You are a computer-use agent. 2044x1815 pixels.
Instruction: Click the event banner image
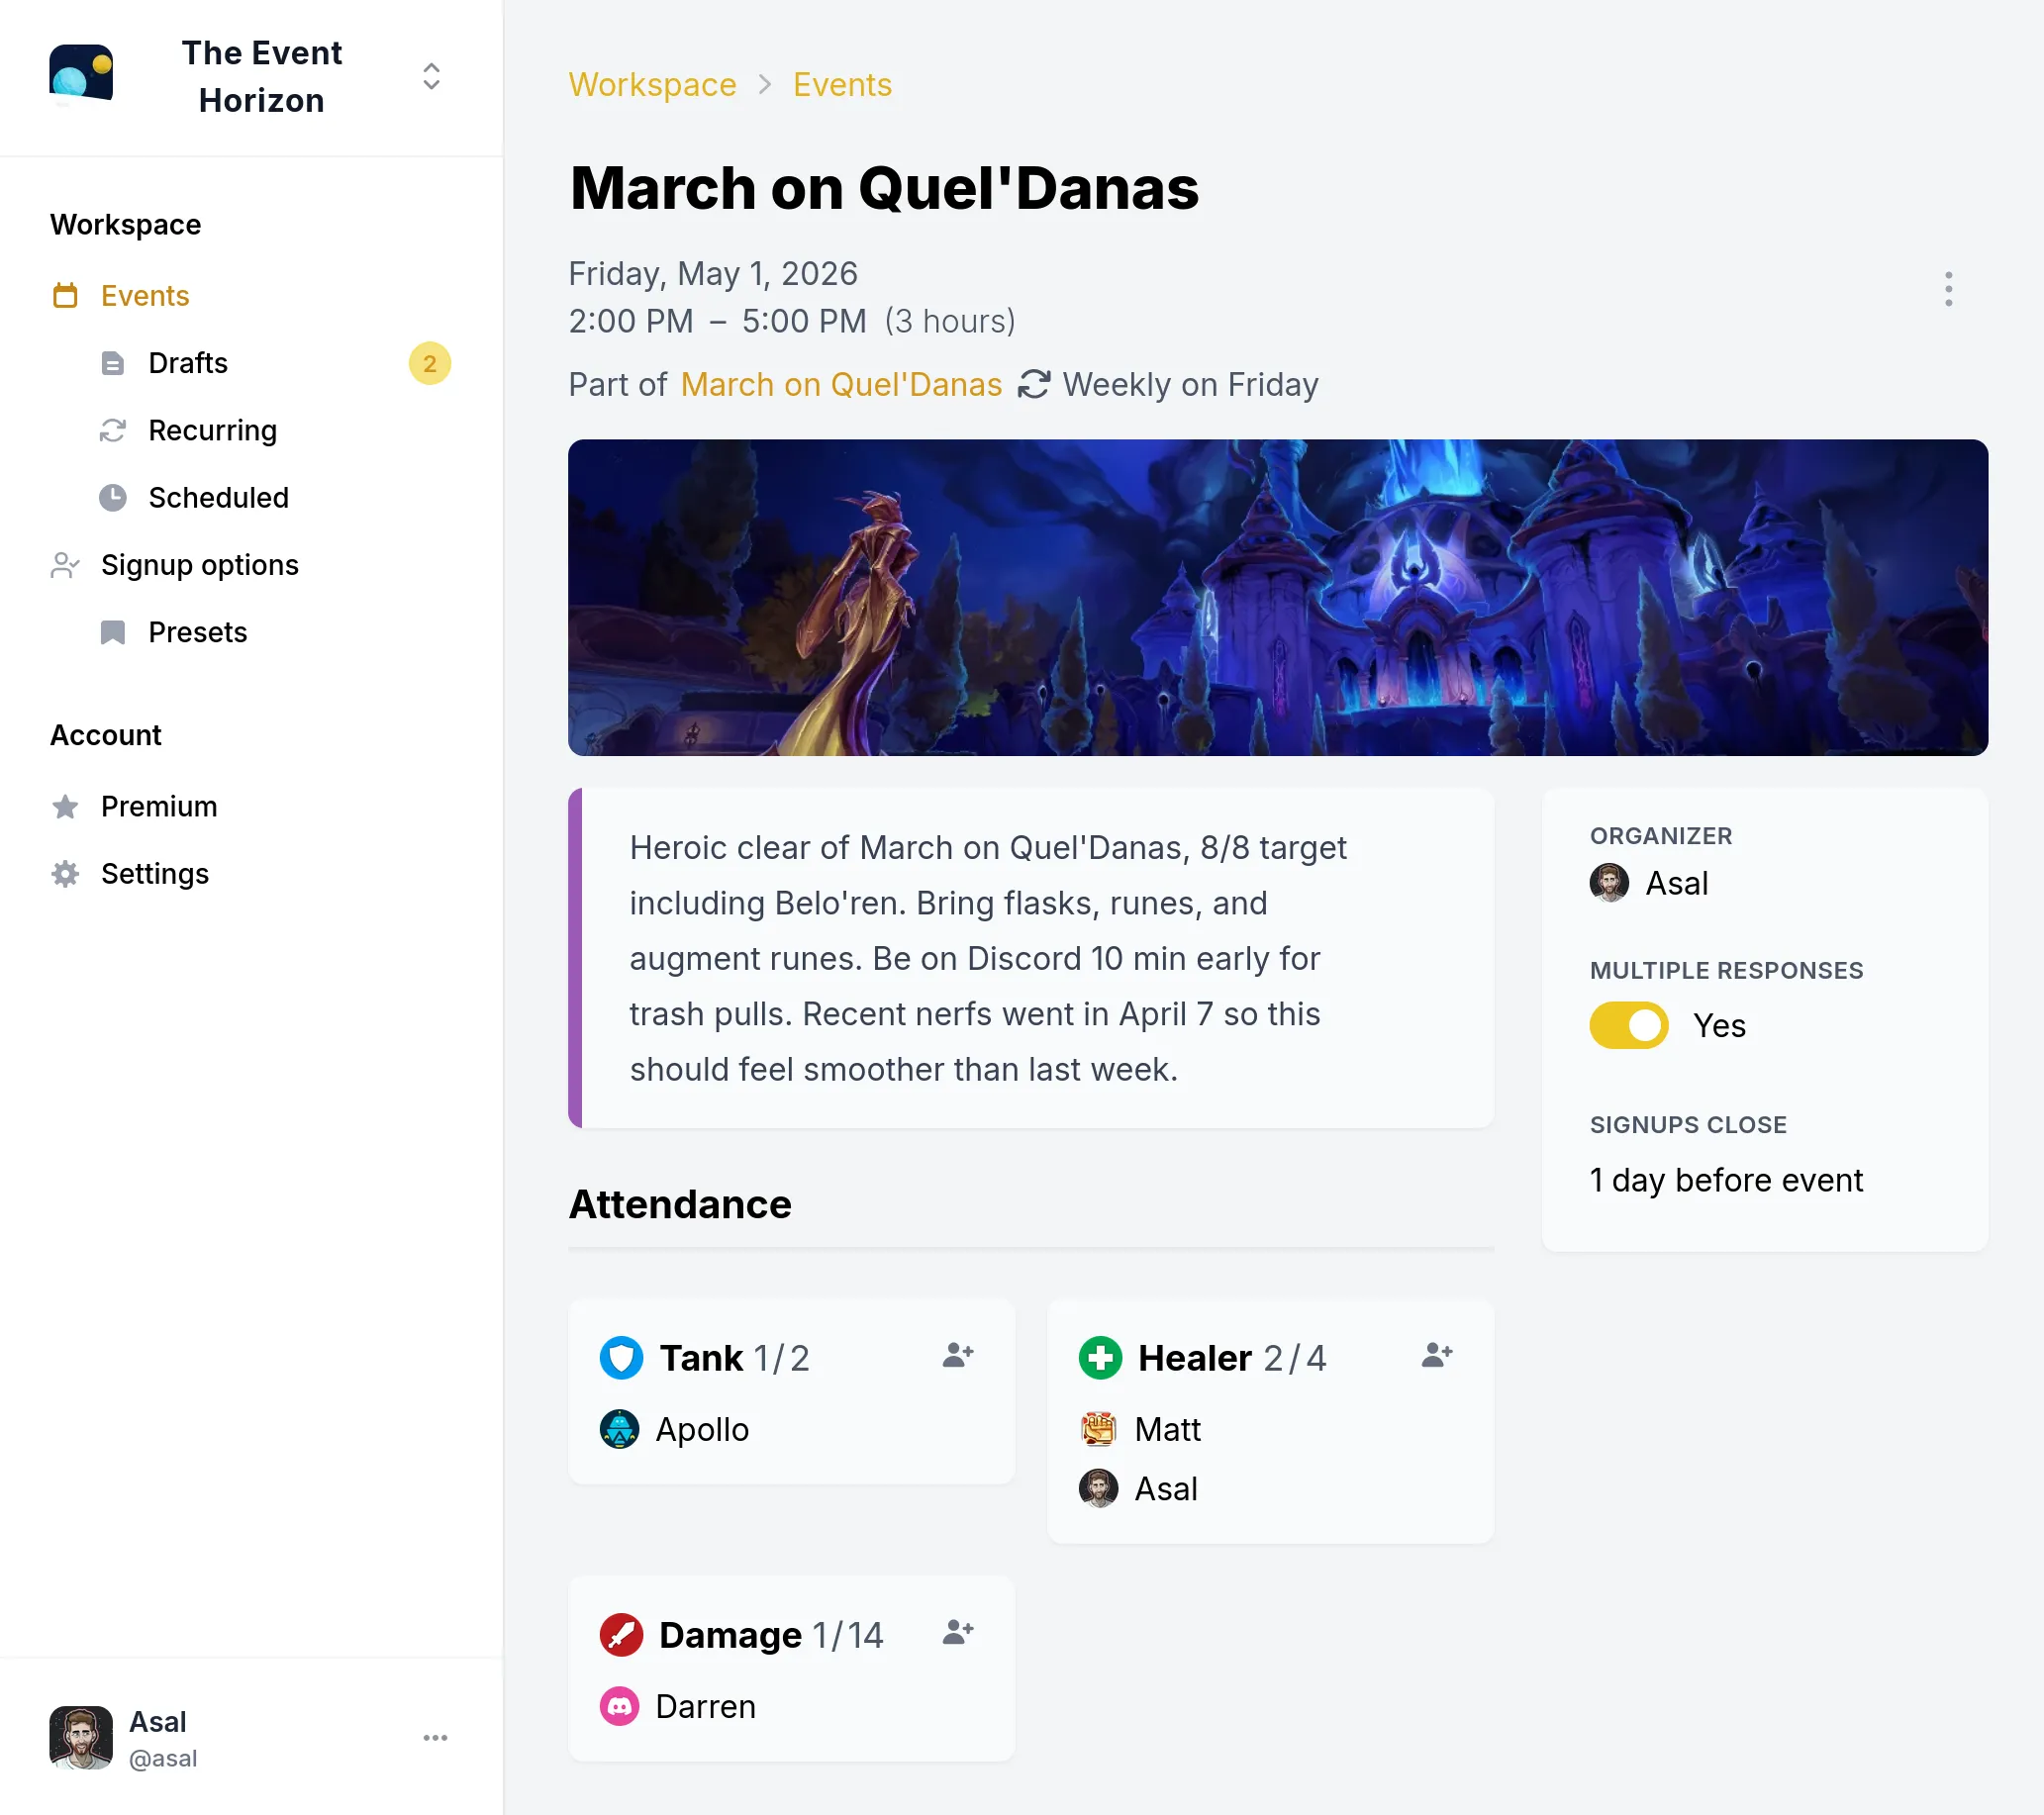point(1278,598)
